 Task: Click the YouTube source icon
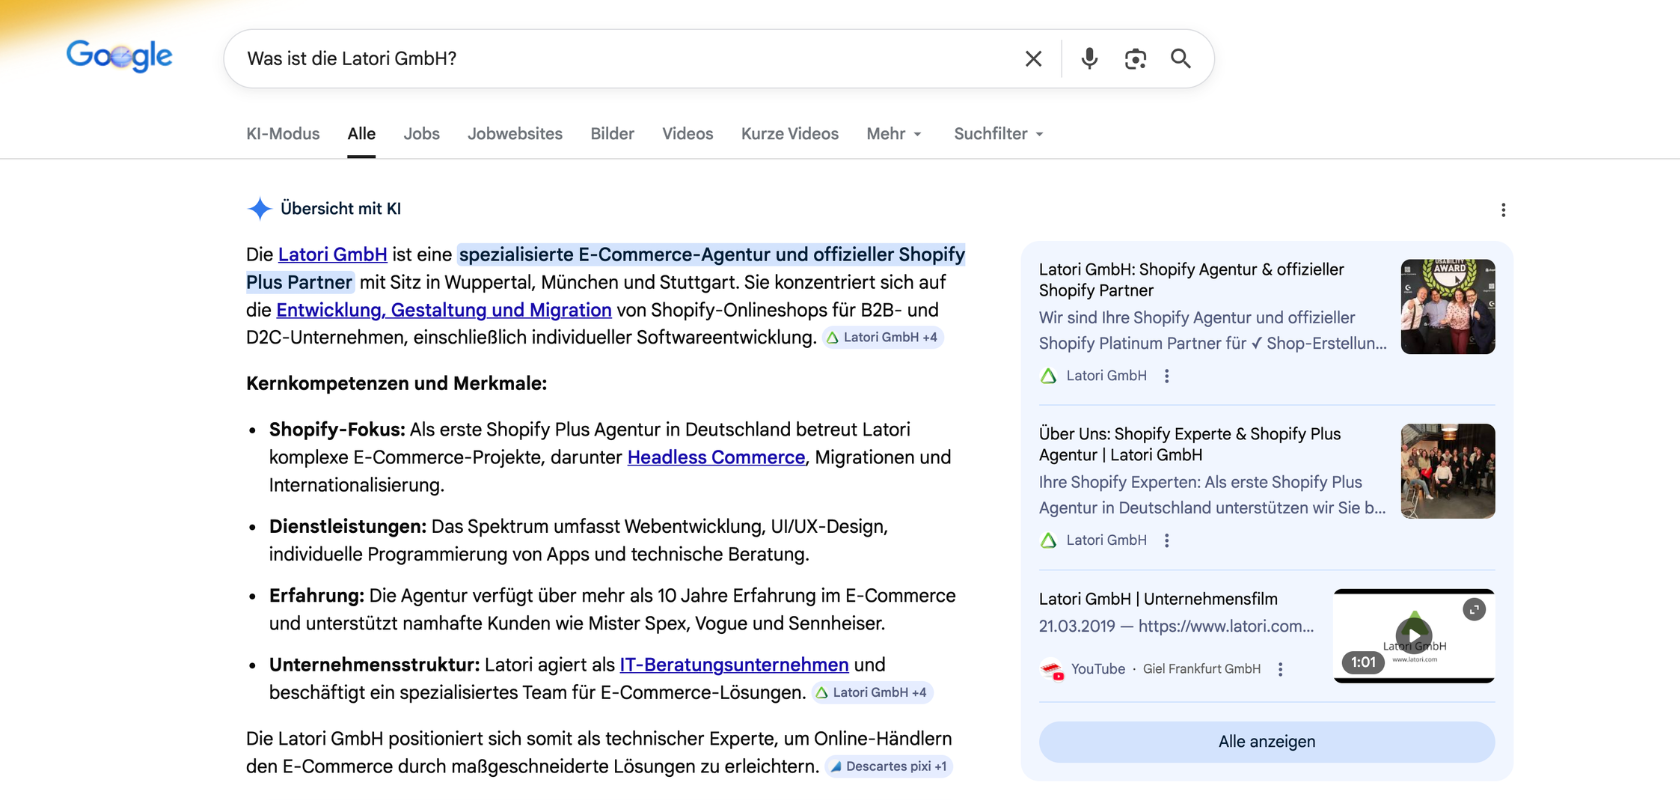pos(1052,670)
